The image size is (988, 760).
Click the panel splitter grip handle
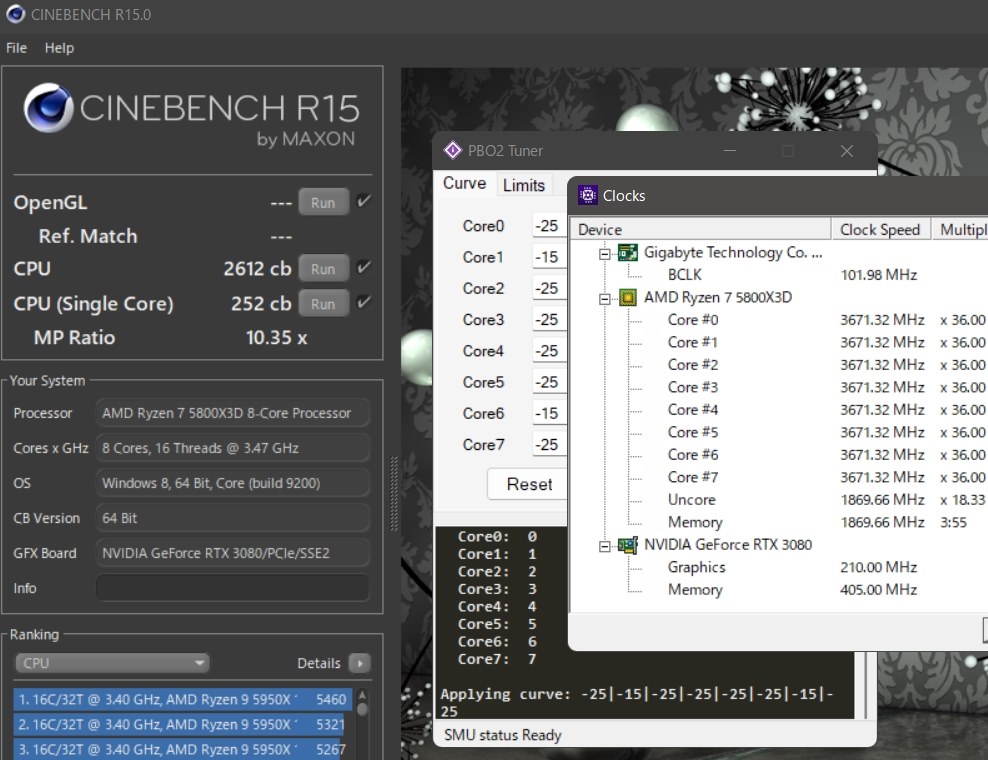[x=394, y=493]
